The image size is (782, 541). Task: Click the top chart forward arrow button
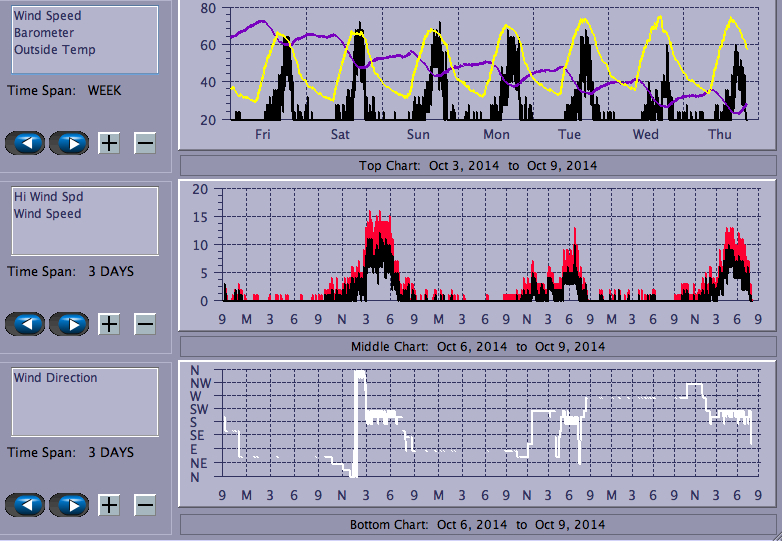pos(69,143)
